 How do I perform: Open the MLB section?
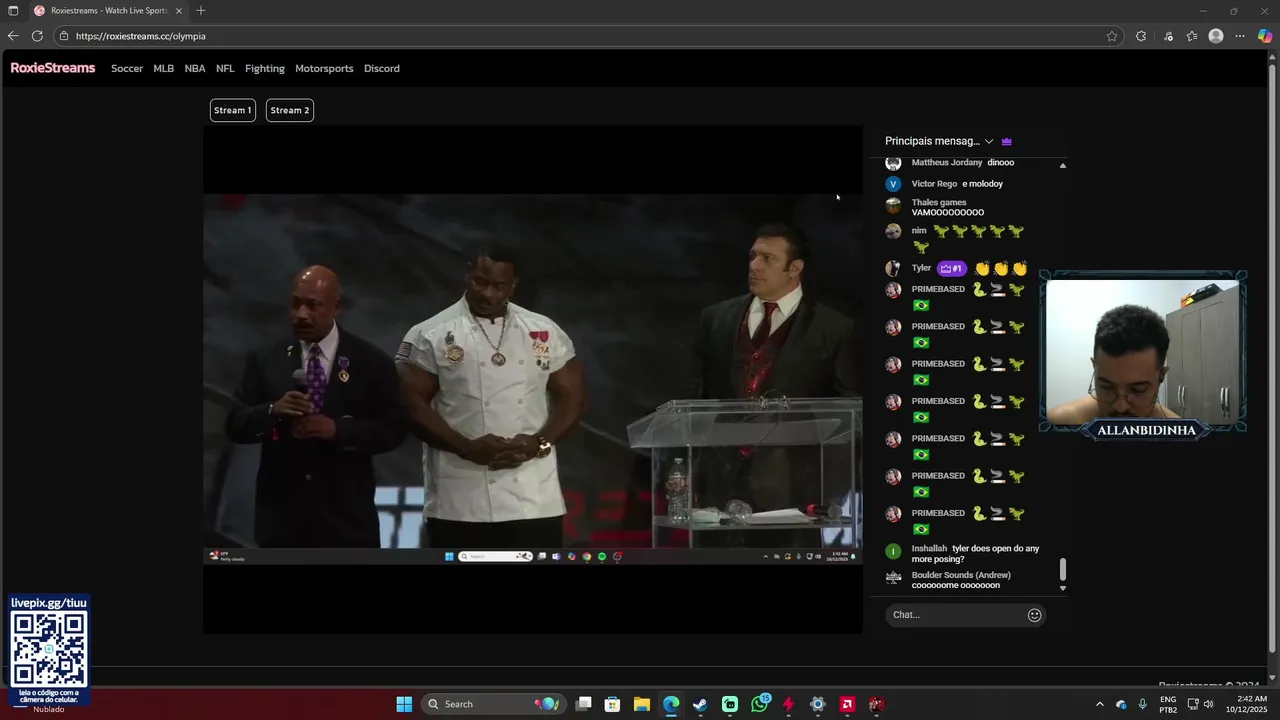click(x=164, y=69)
